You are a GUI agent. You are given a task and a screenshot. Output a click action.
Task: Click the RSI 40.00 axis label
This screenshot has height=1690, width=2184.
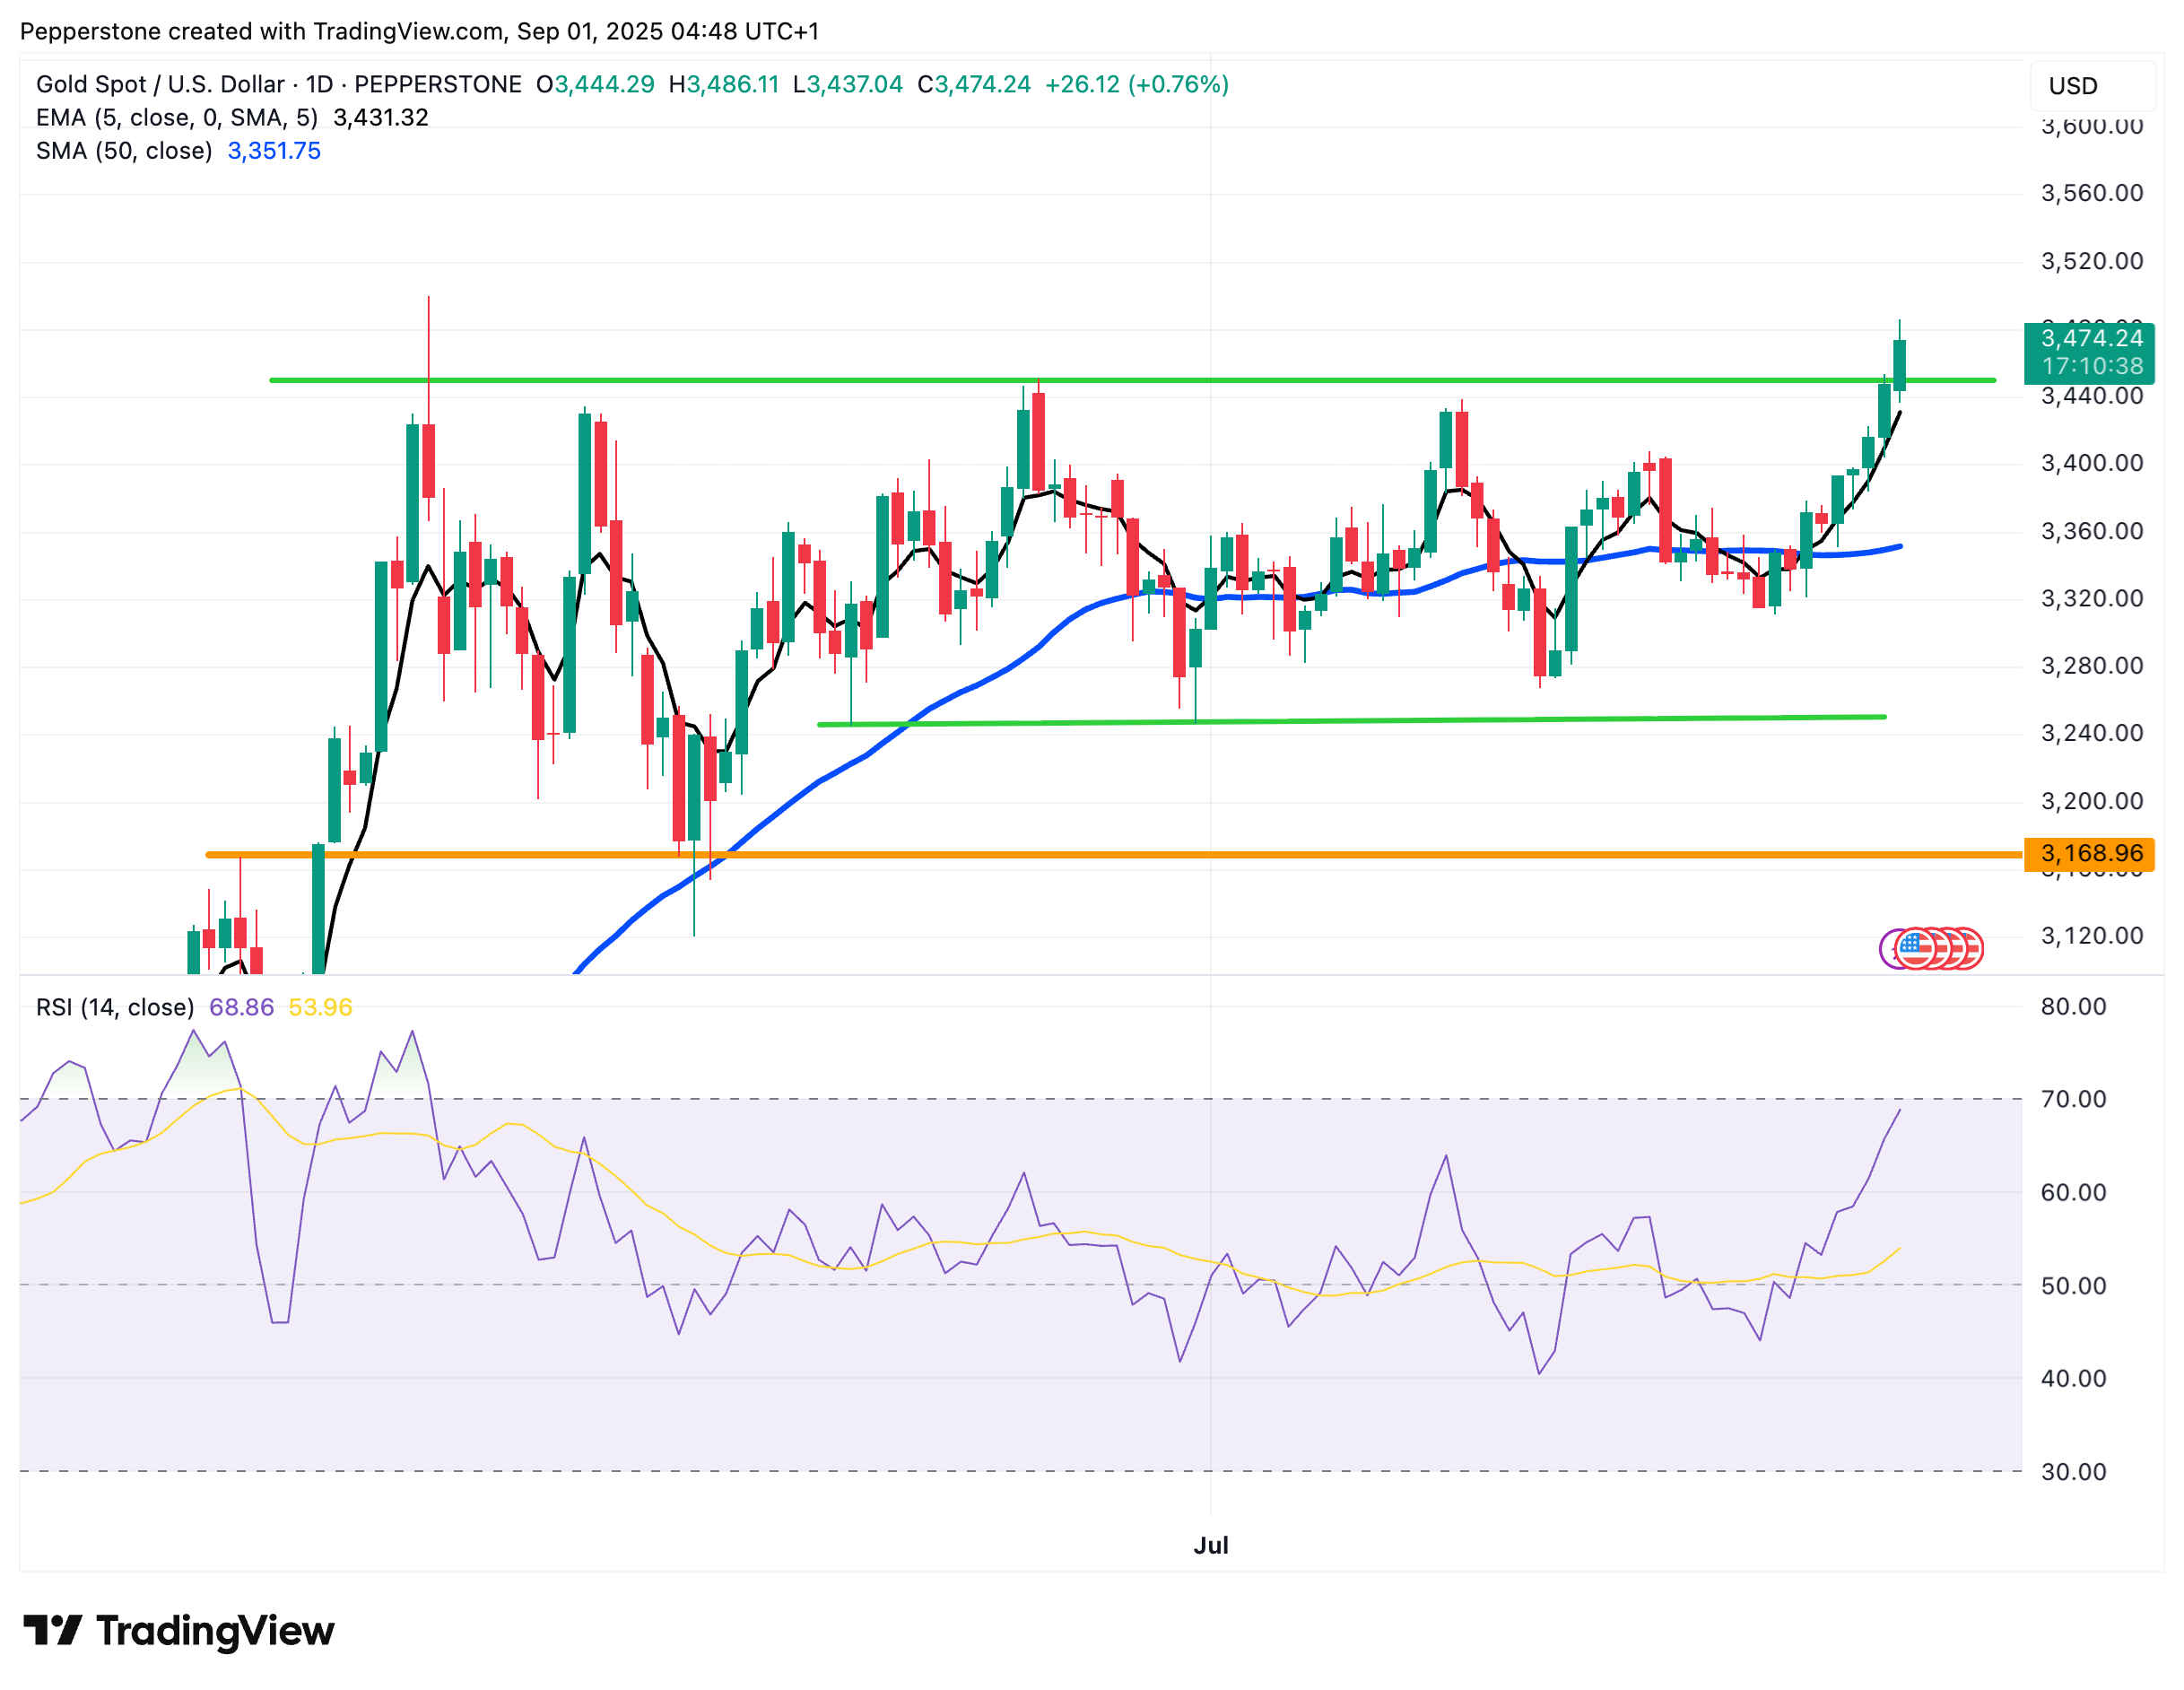[2073, 1378]
